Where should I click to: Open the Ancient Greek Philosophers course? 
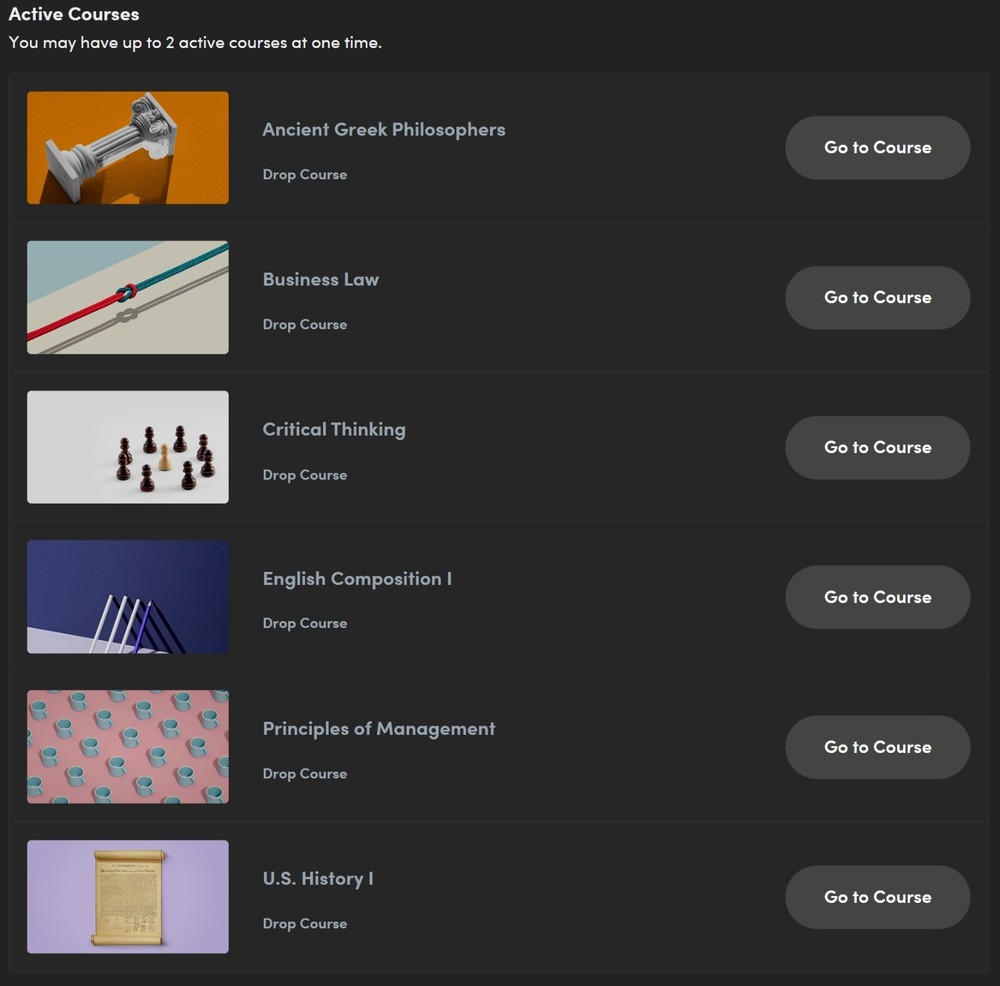click(877, 147)
